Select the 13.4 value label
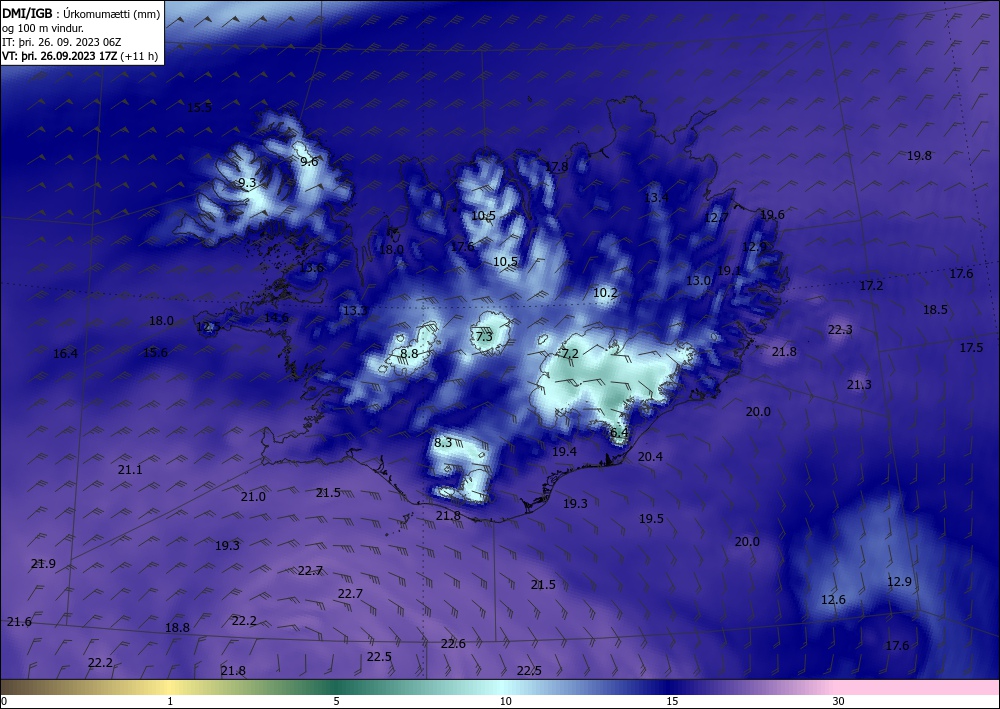Viewport: 1000px width, 709px height. [656, 198]
